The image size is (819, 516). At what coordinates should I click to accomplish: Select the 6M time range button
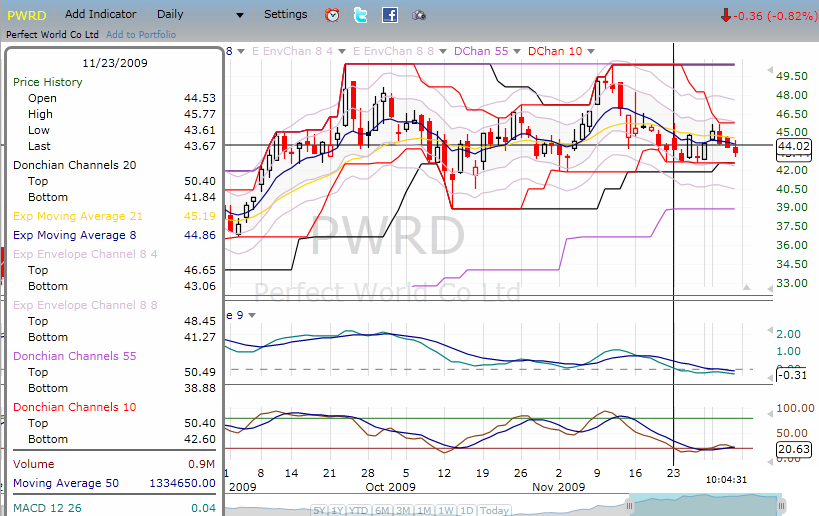pyautogui.click(x=383, y=510)
